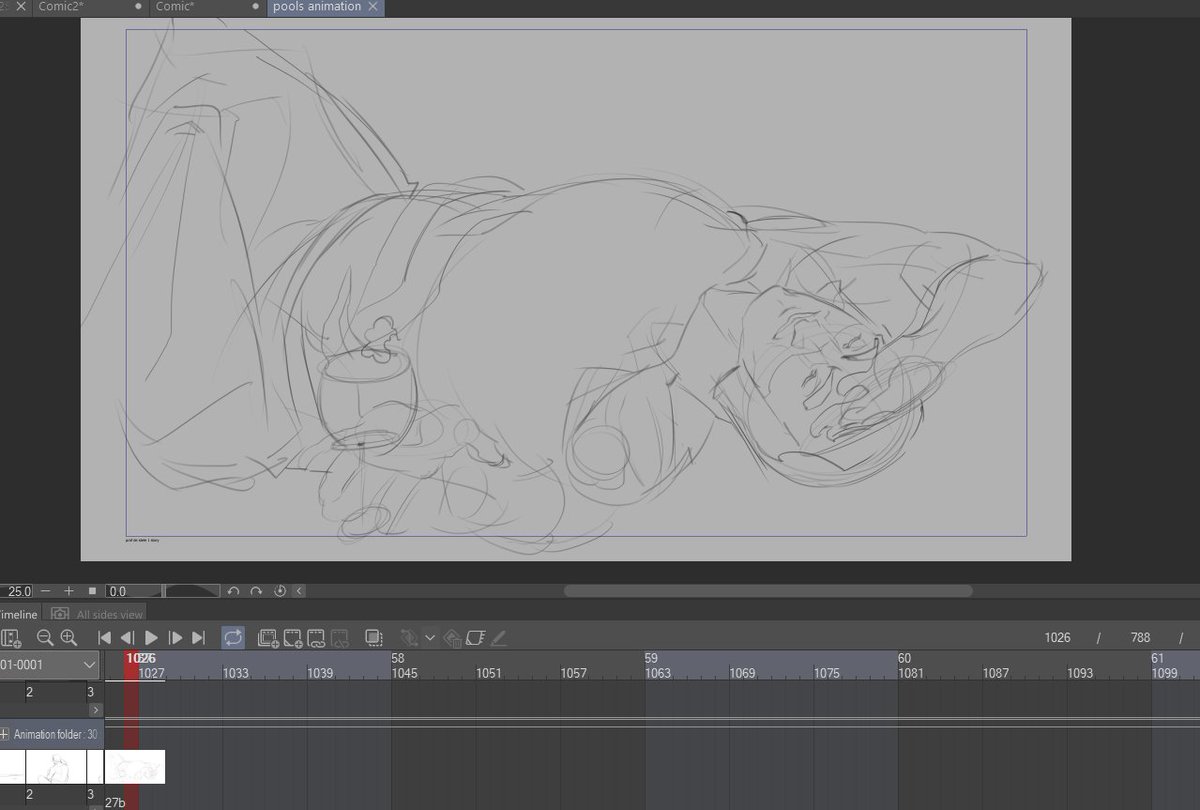
Task: Click frame 1057 on the timeline ruler
Action: coord(574,673)
